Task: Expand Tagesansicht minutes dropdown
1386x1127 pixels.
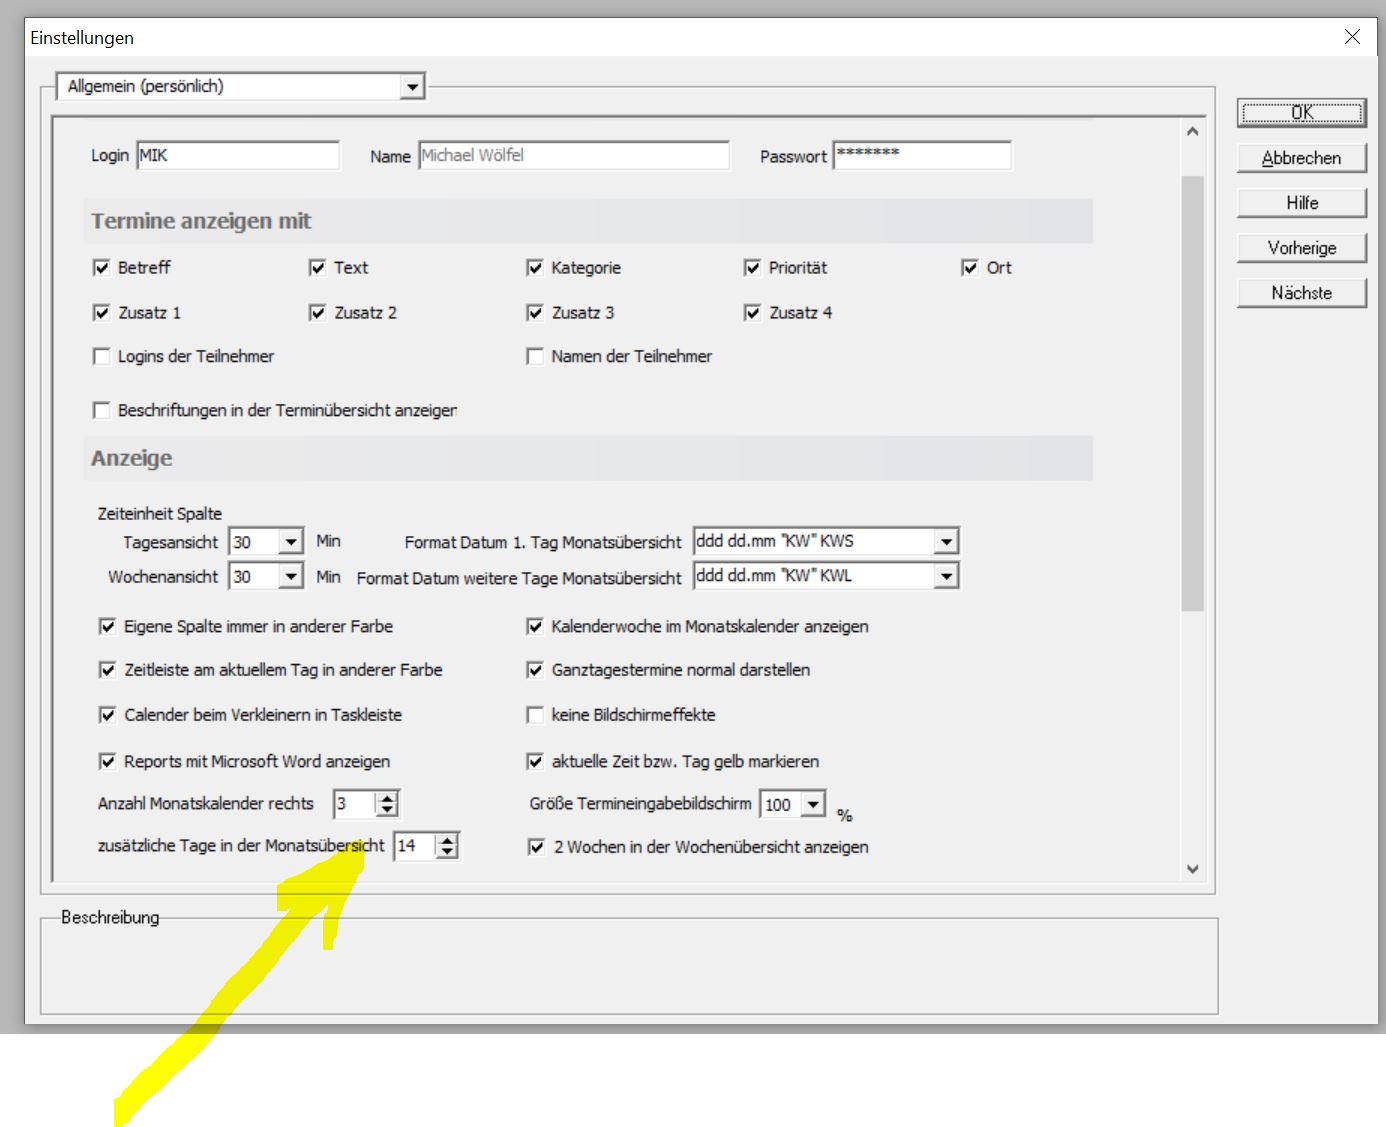Action: pos(290,542)
